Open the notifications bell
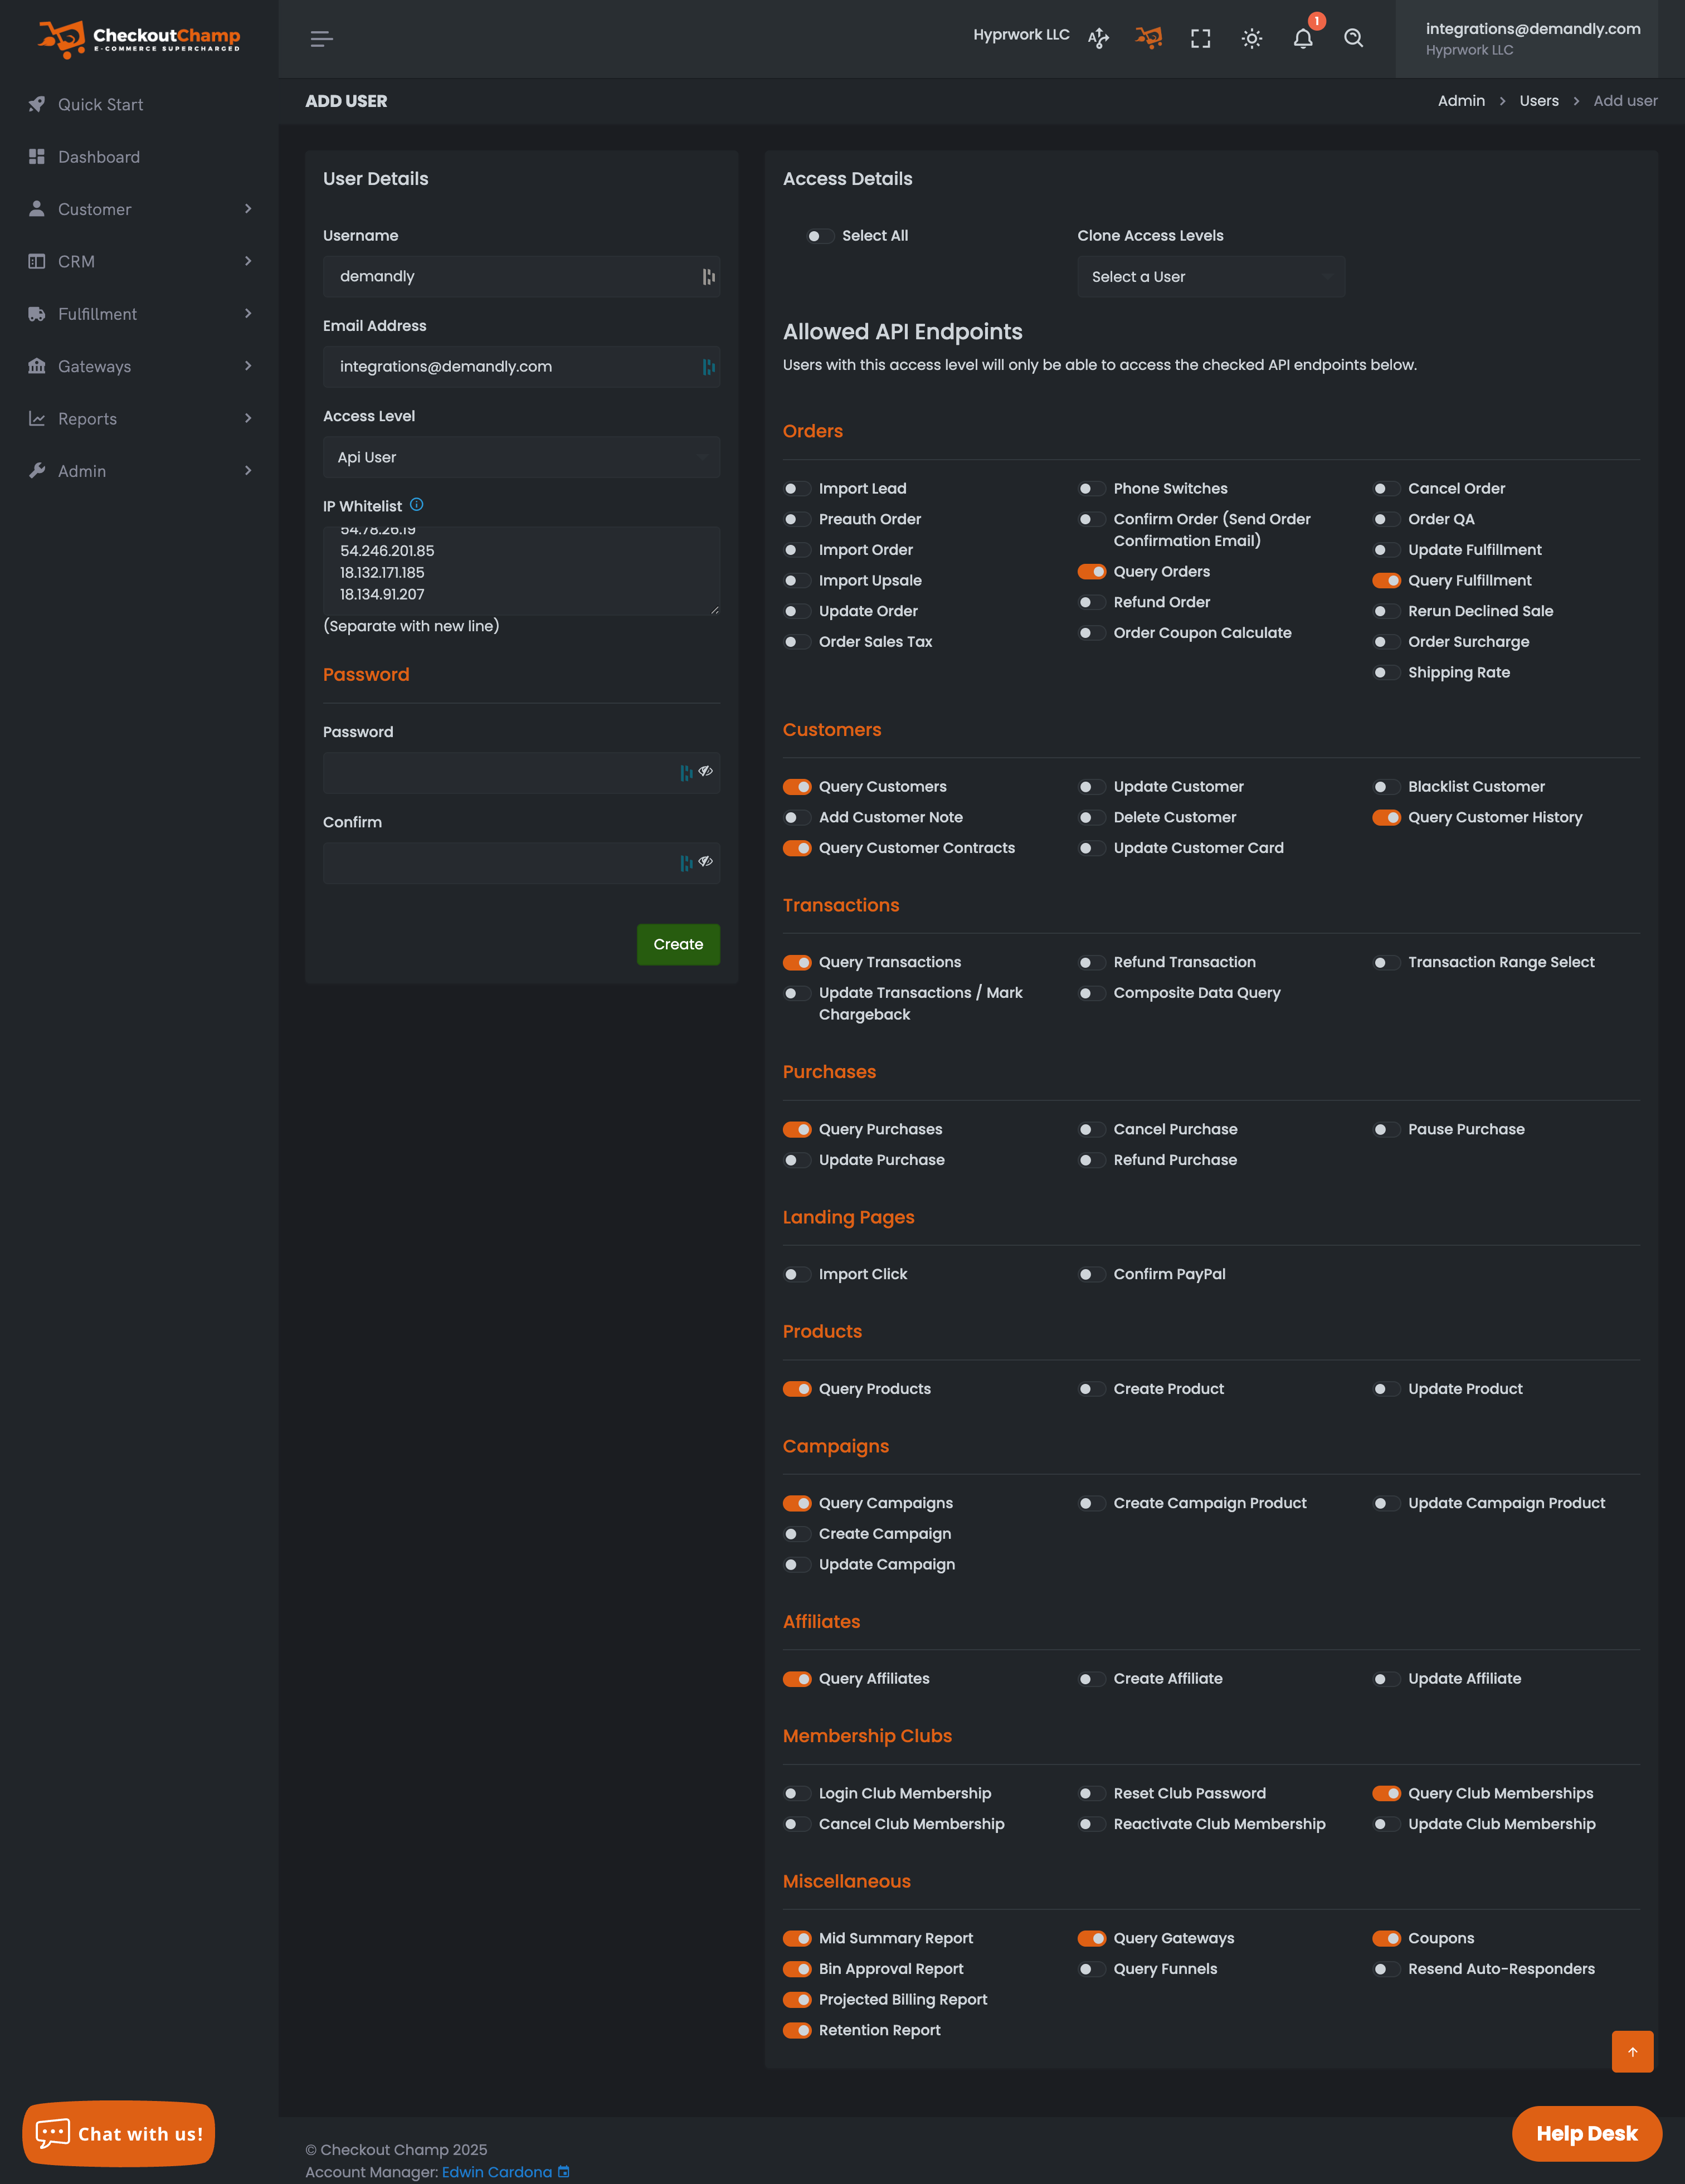 point(1303,39)
